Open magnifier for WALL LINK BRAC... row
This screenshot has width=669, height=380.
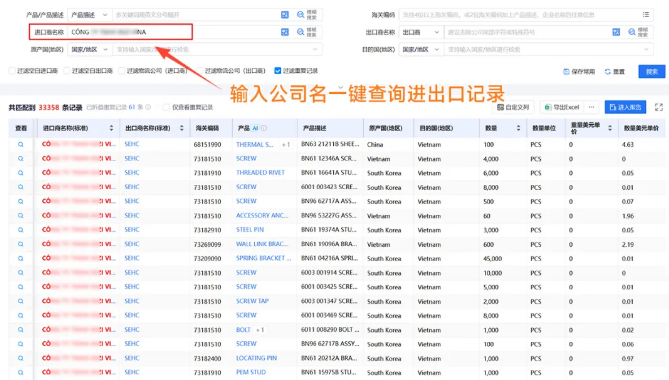[20, 244]
